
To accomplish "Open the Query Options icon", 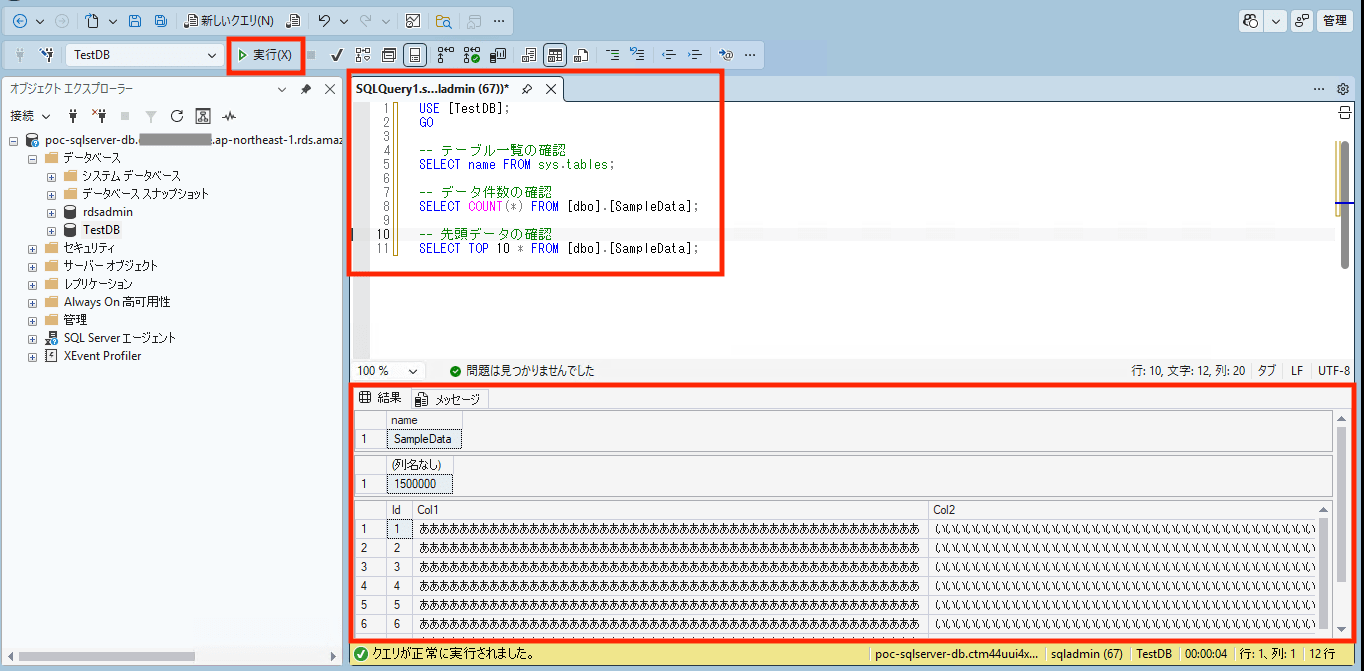I will pyautogui.click(x=389, y=55).
